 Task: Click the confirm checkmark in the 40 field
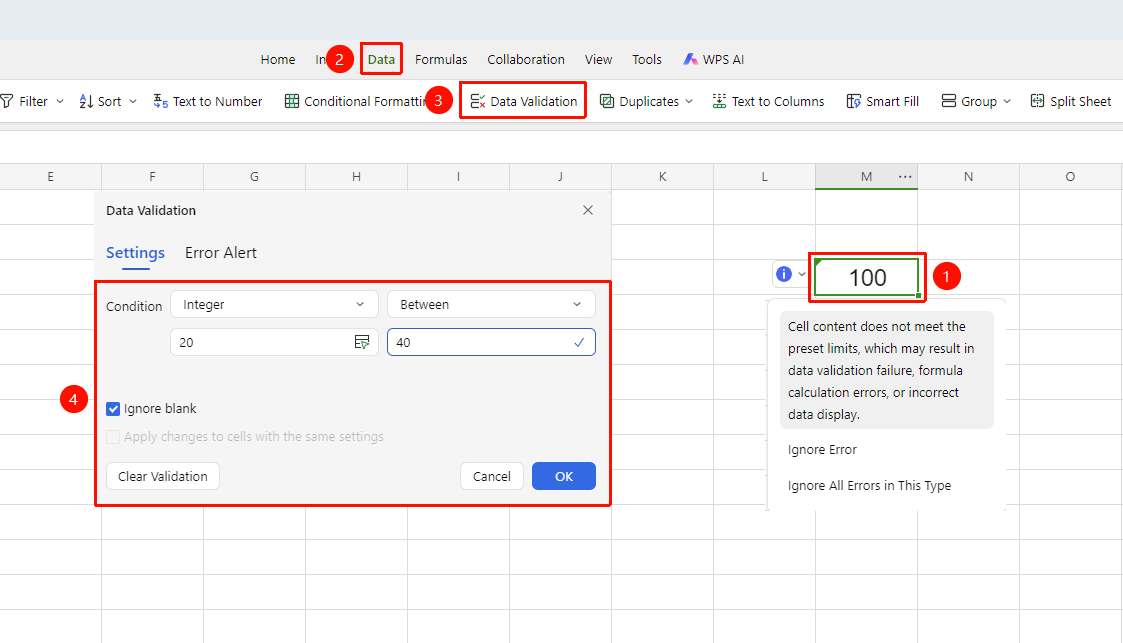click(x=579, y=342)
